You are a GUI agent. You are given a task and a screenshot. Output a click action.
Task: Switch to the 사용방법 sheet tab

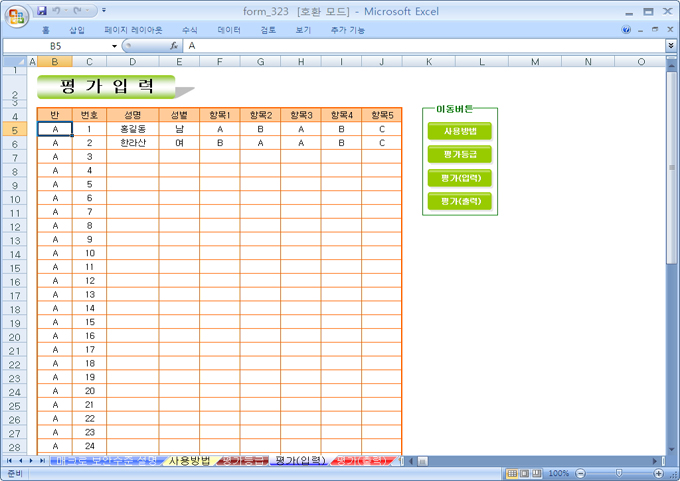pos(189,461)
